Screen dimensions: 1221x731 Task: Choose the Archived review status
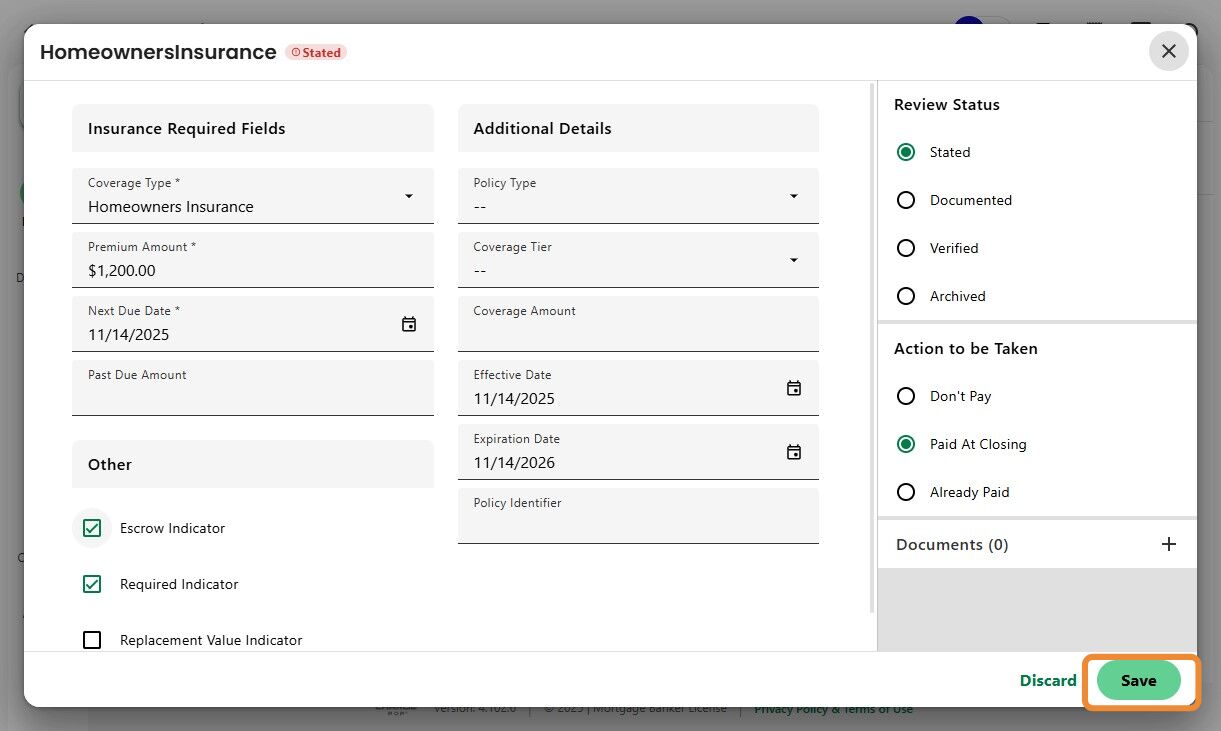coord(906,296)
